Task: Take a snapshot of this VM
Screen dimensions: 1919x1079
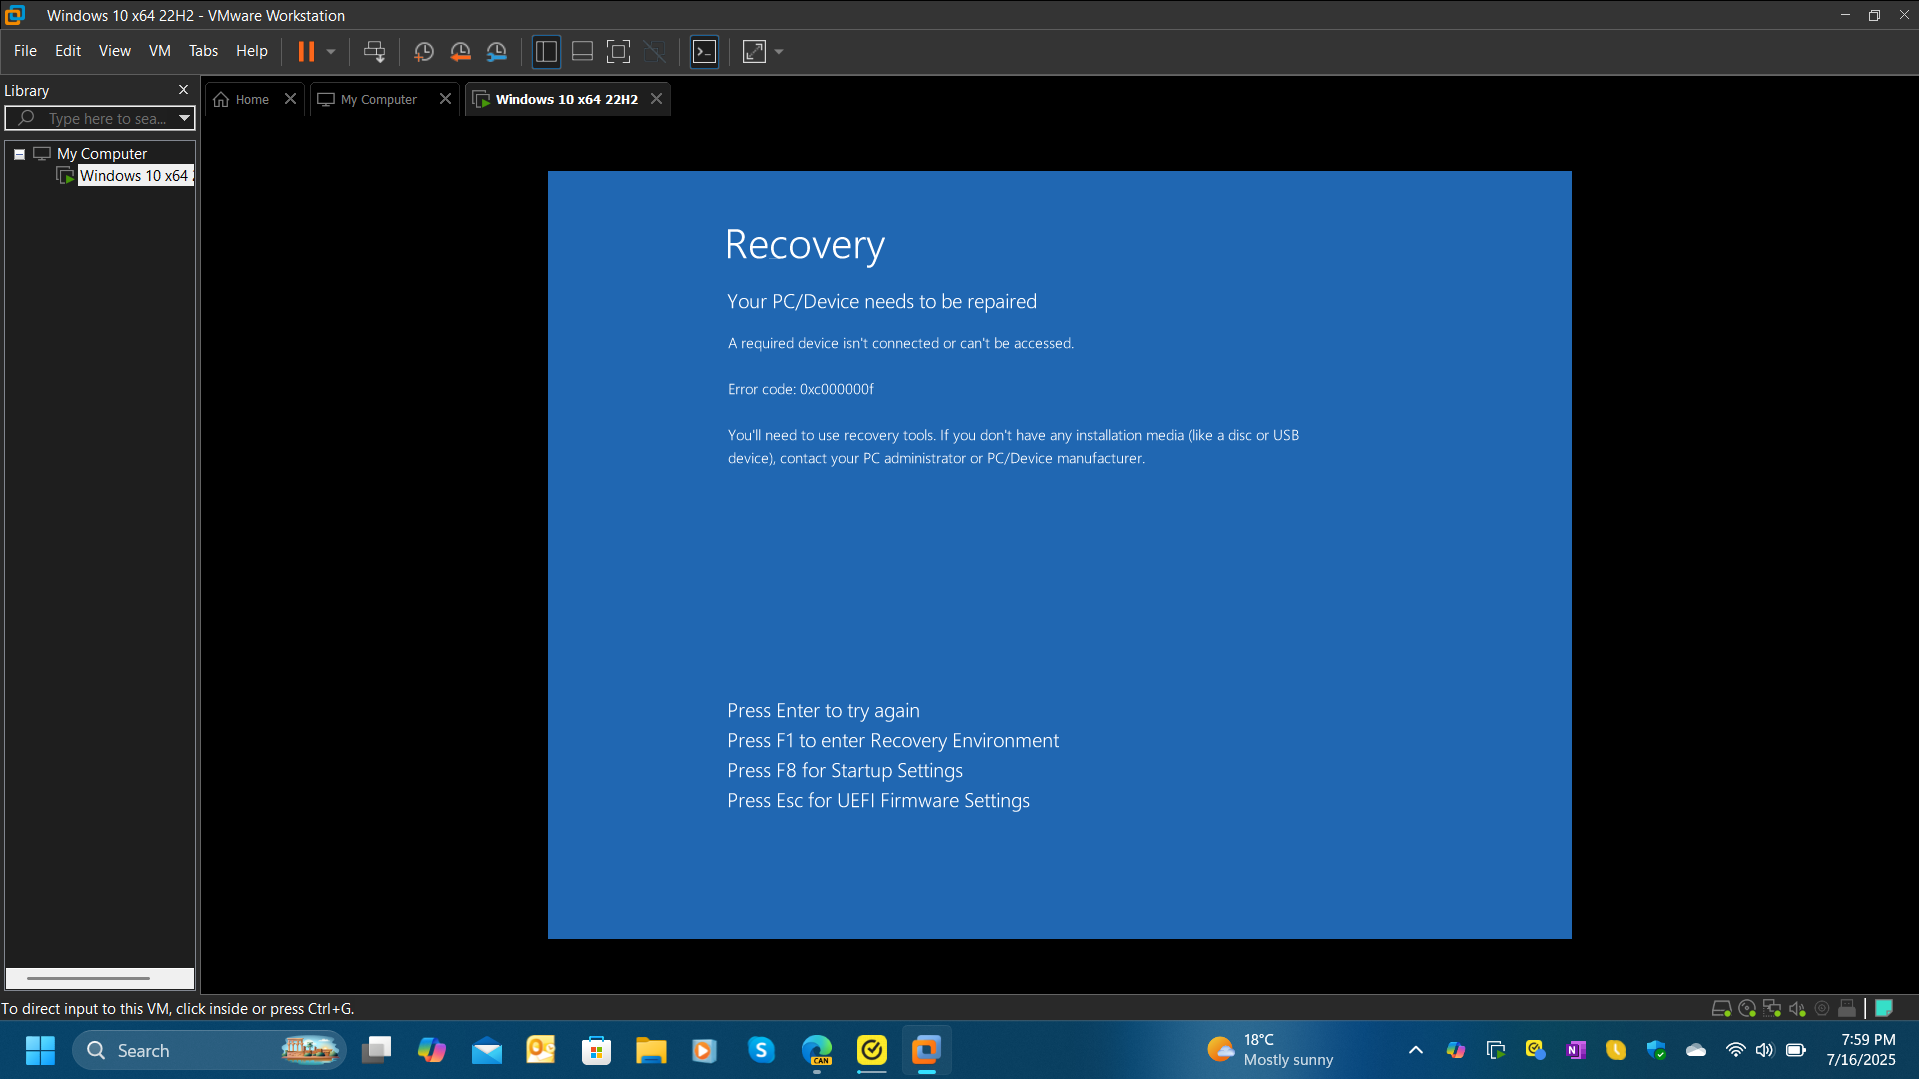Action: [423, 51]
